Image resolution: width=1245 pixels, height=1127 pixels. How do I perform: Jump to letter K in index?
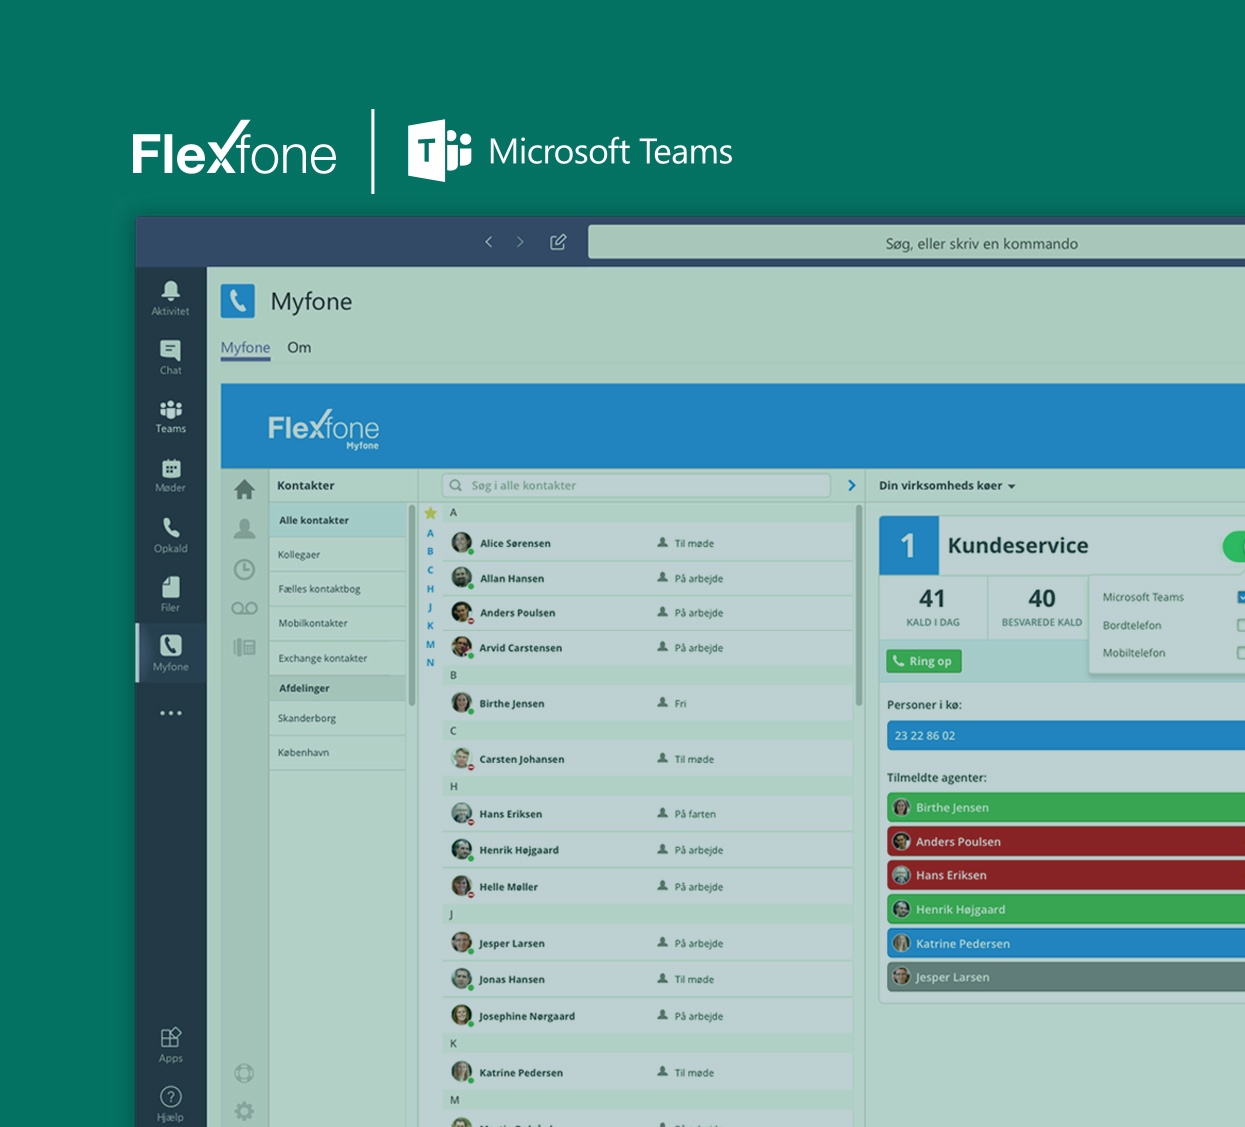(x=431, y=626)
